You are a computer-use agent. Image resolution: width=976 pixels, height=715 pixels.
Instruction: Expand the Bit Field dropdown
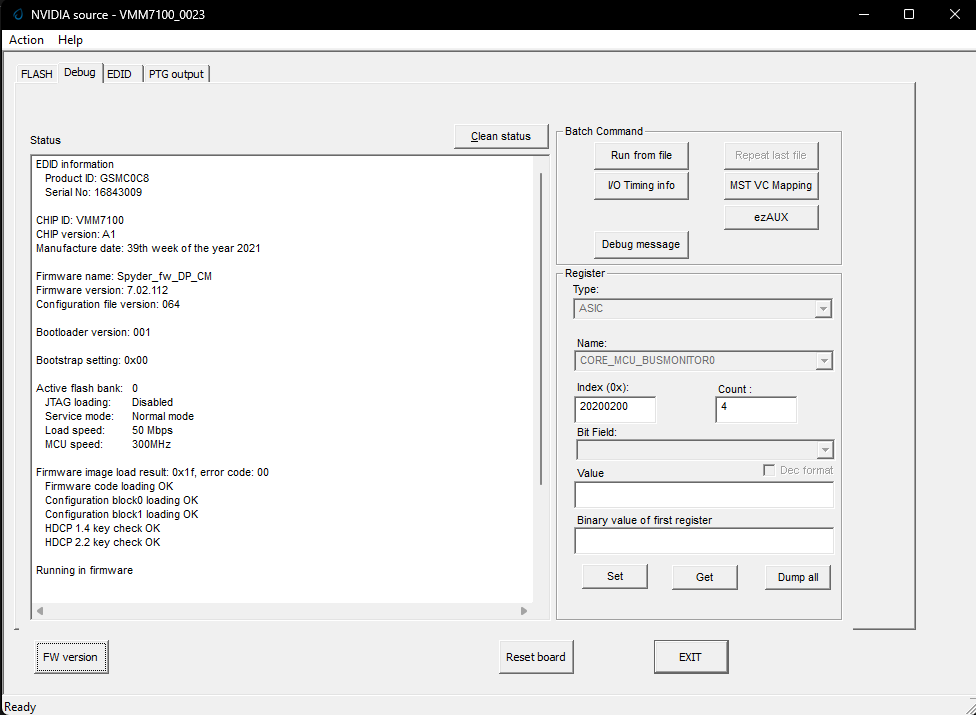click(824, 450)
